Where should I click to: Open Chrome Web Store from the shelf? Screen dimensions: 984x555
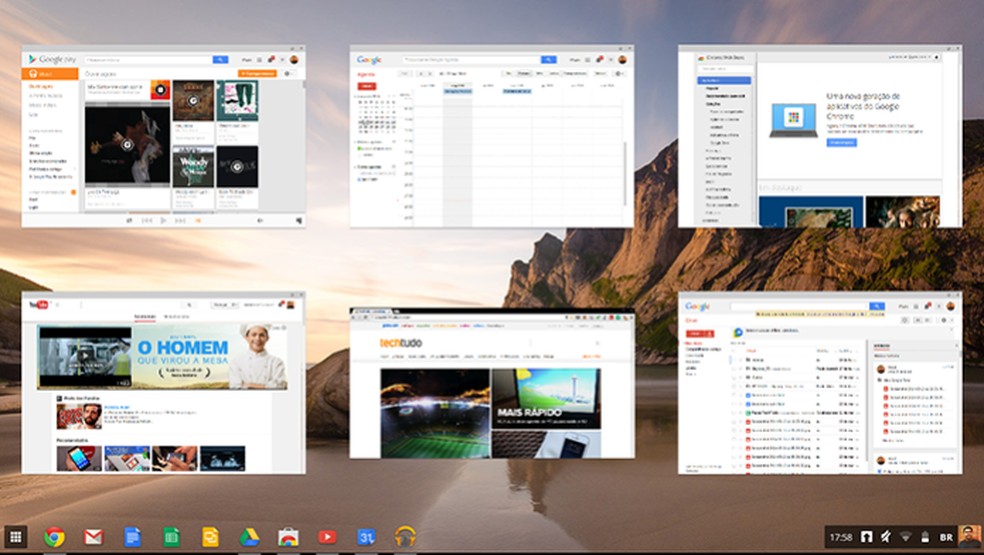pos(288,537)
